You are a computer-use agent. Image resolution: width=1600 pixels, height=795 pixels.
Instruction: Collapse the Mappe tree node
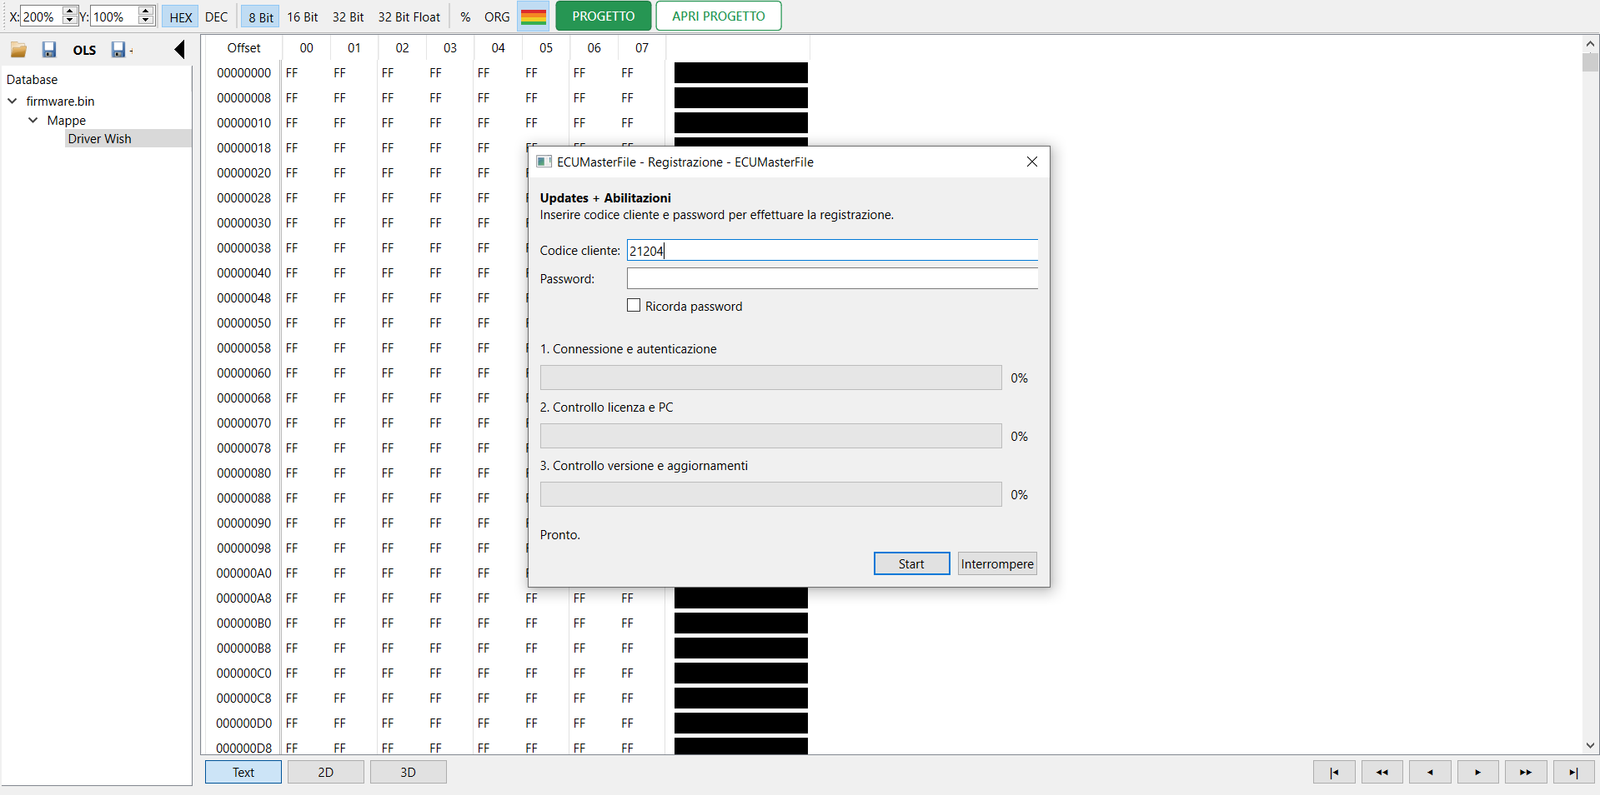tap(33, 120)
